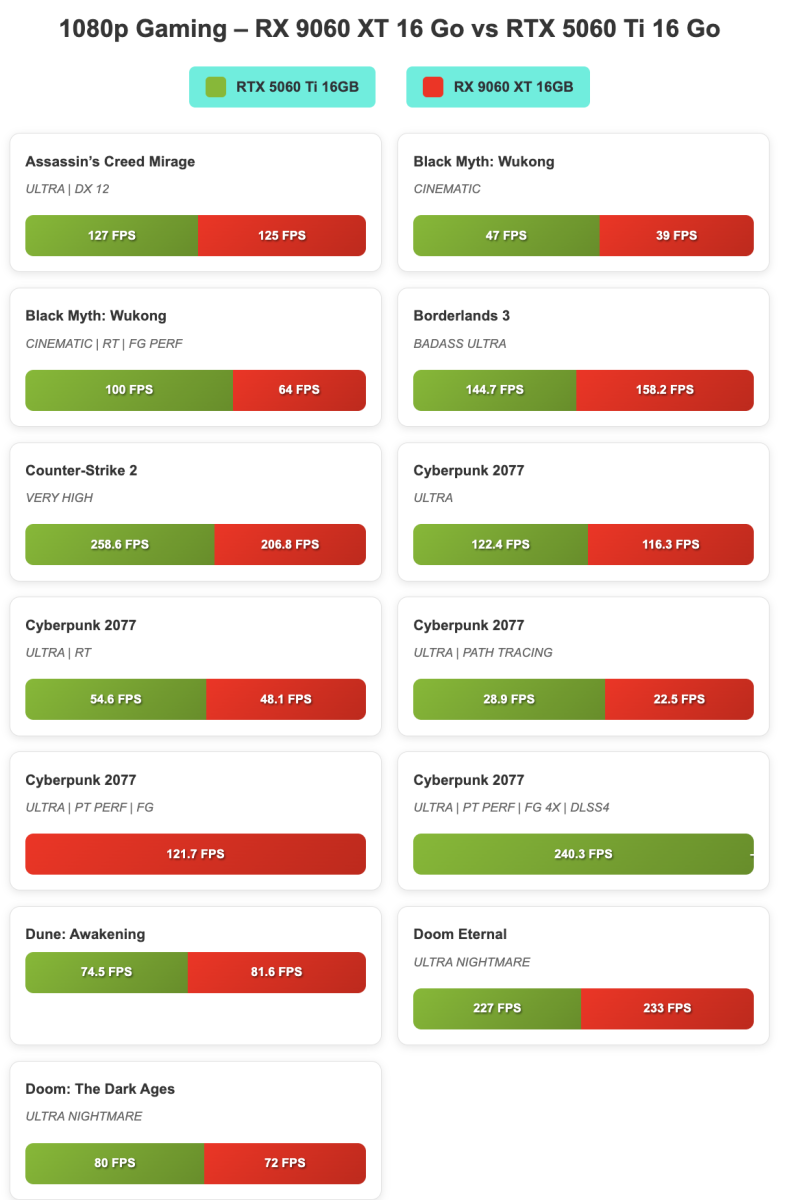This screenshot has width=810, height=1200.
Task: Click the 22.5 FPS path tracing bar
Action: [x=679, y=700]
